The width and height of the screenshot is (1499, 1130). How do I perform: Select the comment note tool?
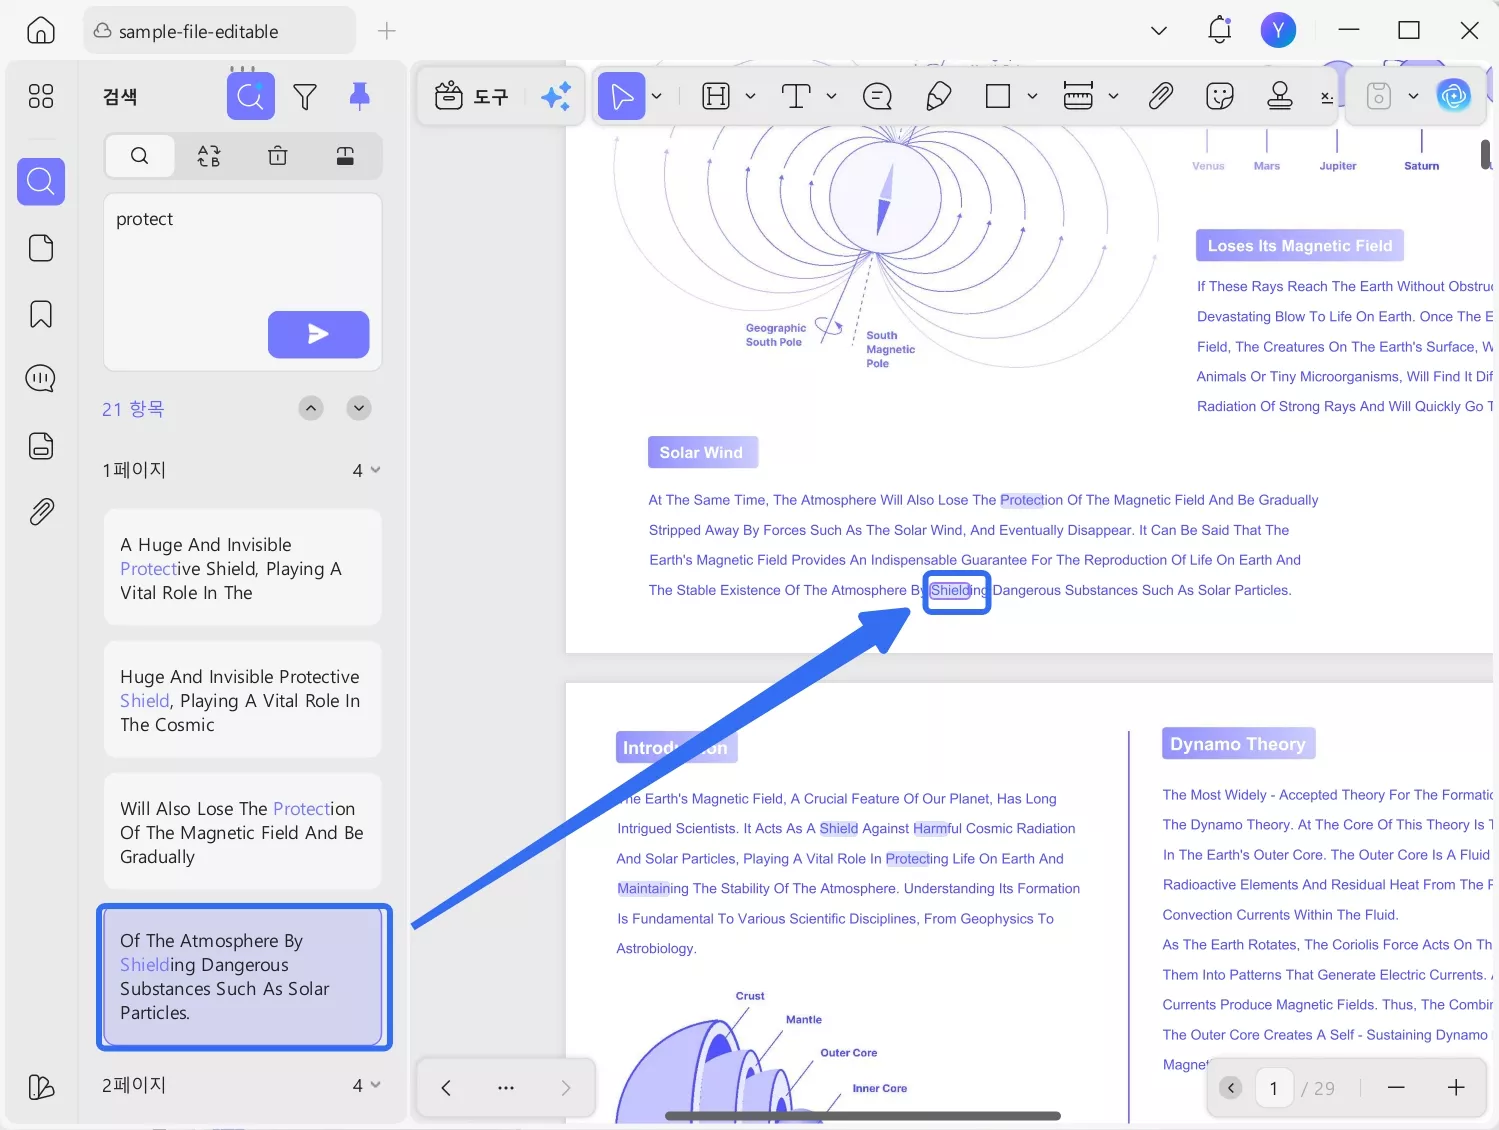pos(877,96)
